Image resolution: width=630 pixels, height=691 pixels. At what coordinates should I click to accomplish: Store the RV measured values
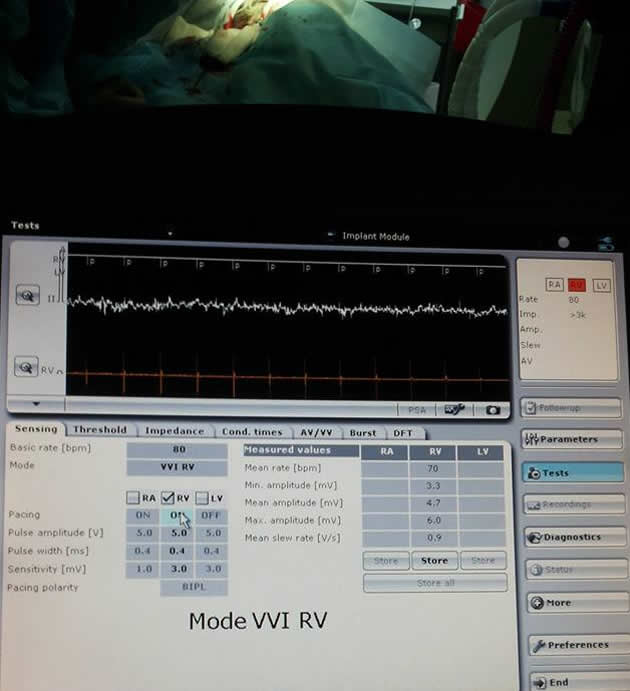[x=434, y=561]
